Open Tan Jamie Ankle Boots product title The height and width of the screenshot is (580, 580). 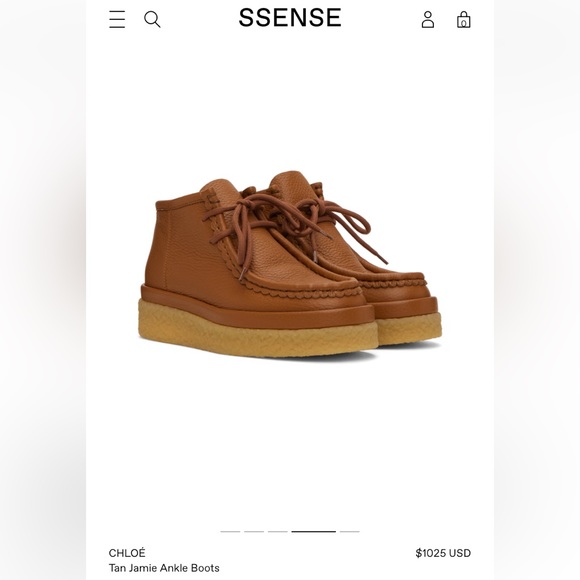point(164,568)
